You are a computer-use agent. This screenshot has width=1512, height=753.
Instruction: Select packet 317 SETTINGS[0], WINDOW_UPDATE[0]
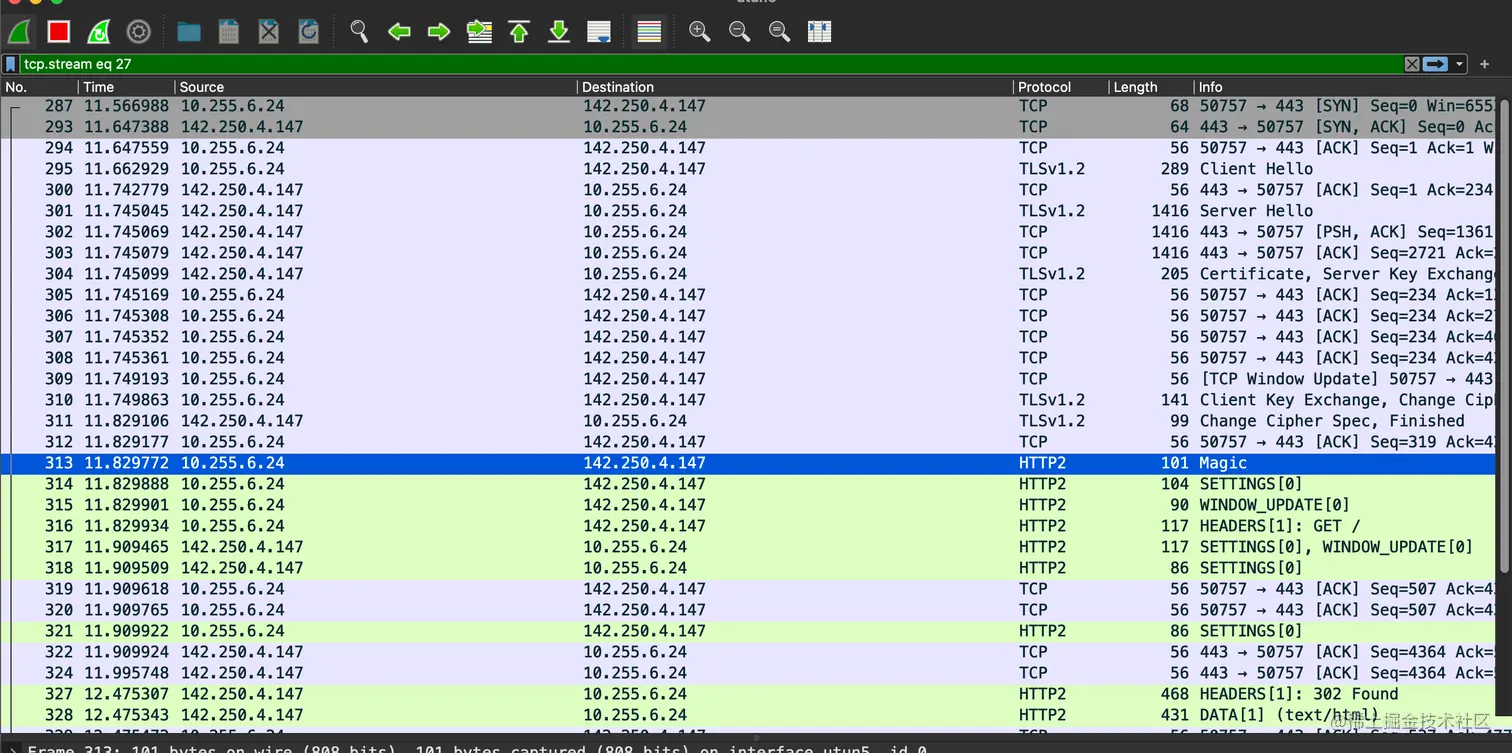point(749,547)
